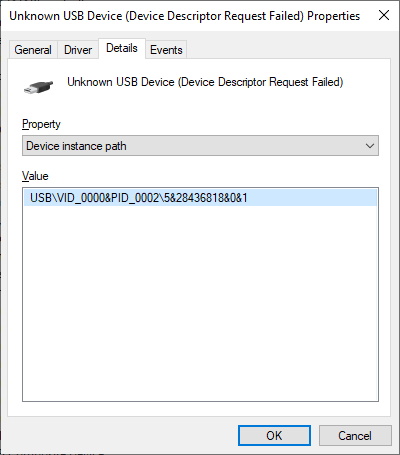Open the Driver tab
The width and height of the screenshot is (400, 455).
78,50
